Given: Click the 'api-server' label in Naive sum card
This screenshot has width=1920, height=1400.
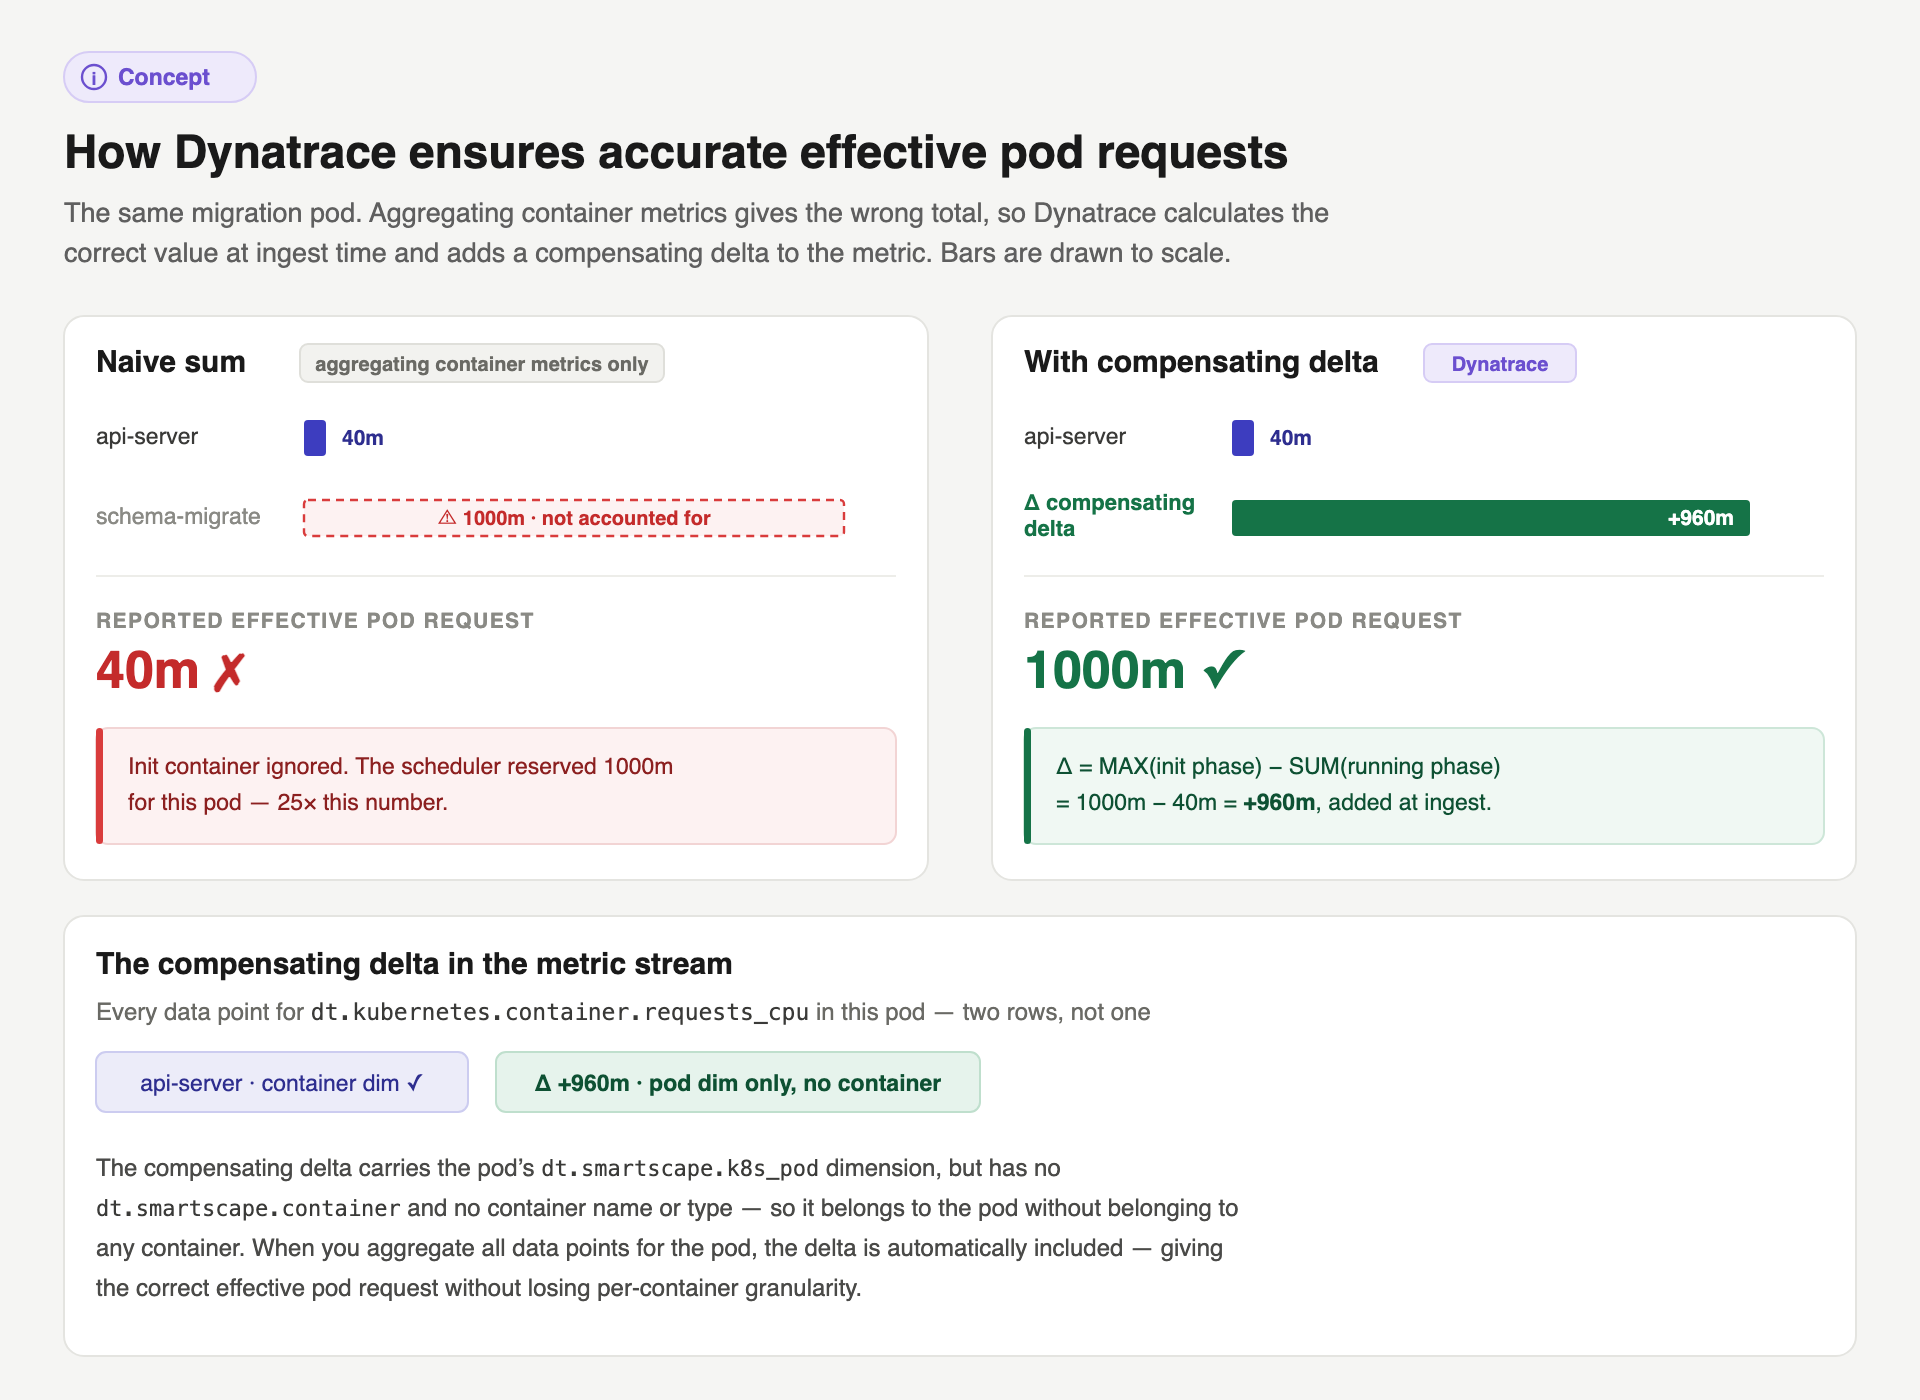Looking at the screenshot, I should point(147,436).
